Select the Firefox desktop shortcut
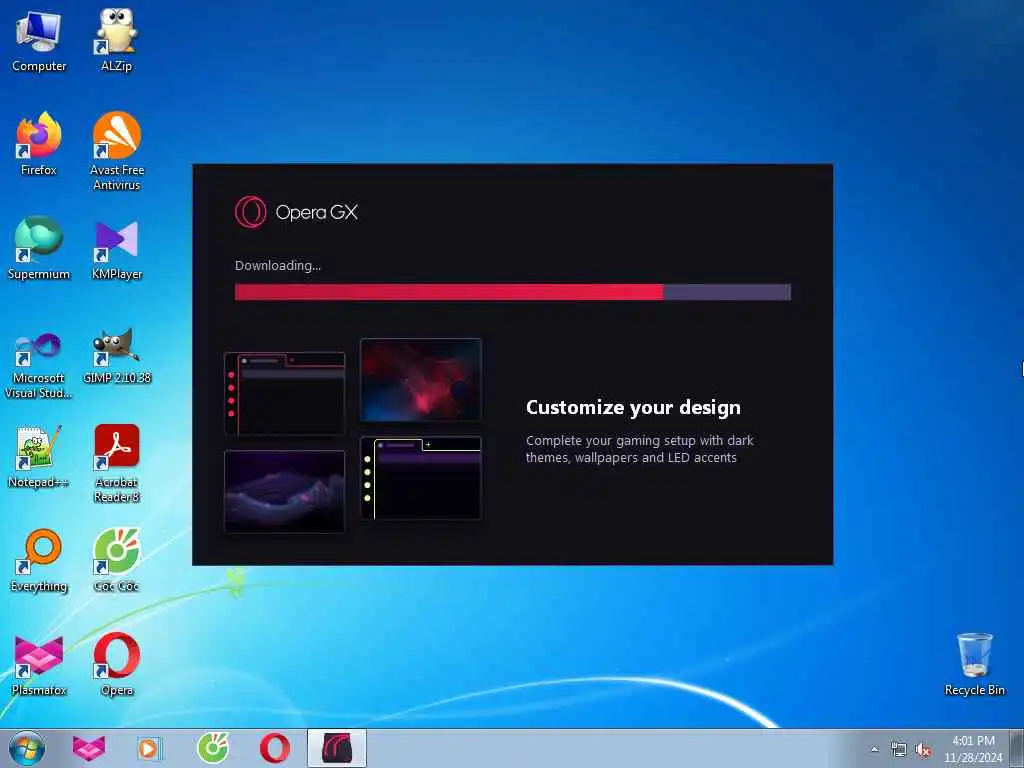The width and height of the screenshot is (1024, 768). [39, 144]
